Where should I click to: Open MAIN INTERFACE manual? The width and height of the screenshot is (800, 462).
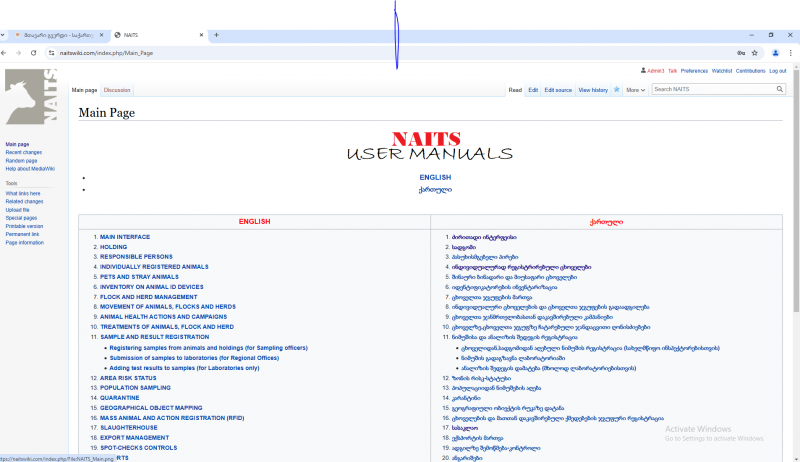125,237
